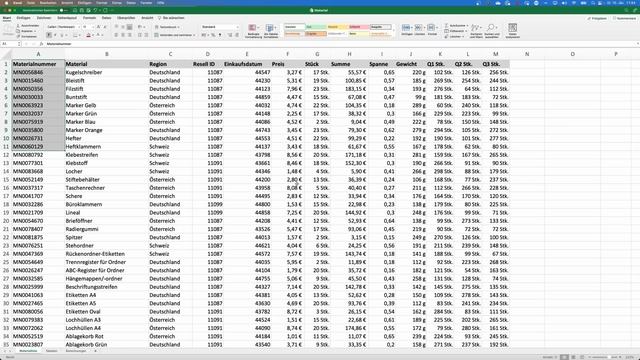Switch to the Ansicht ribbon tab
The height and width of the screenshot is (360, 640).
click(x=147, y=18)
